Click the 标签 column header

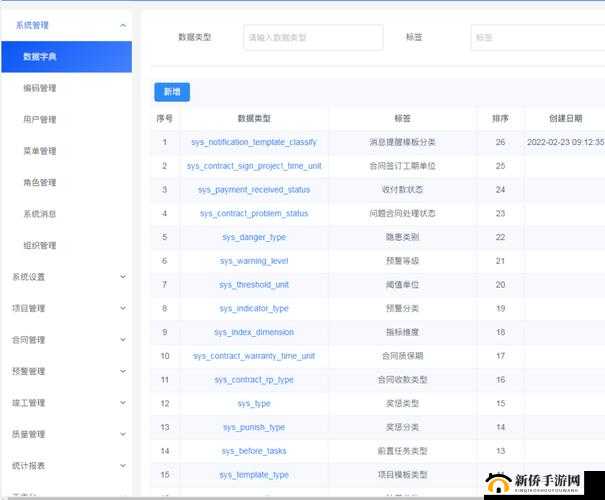tap(402, 118)
